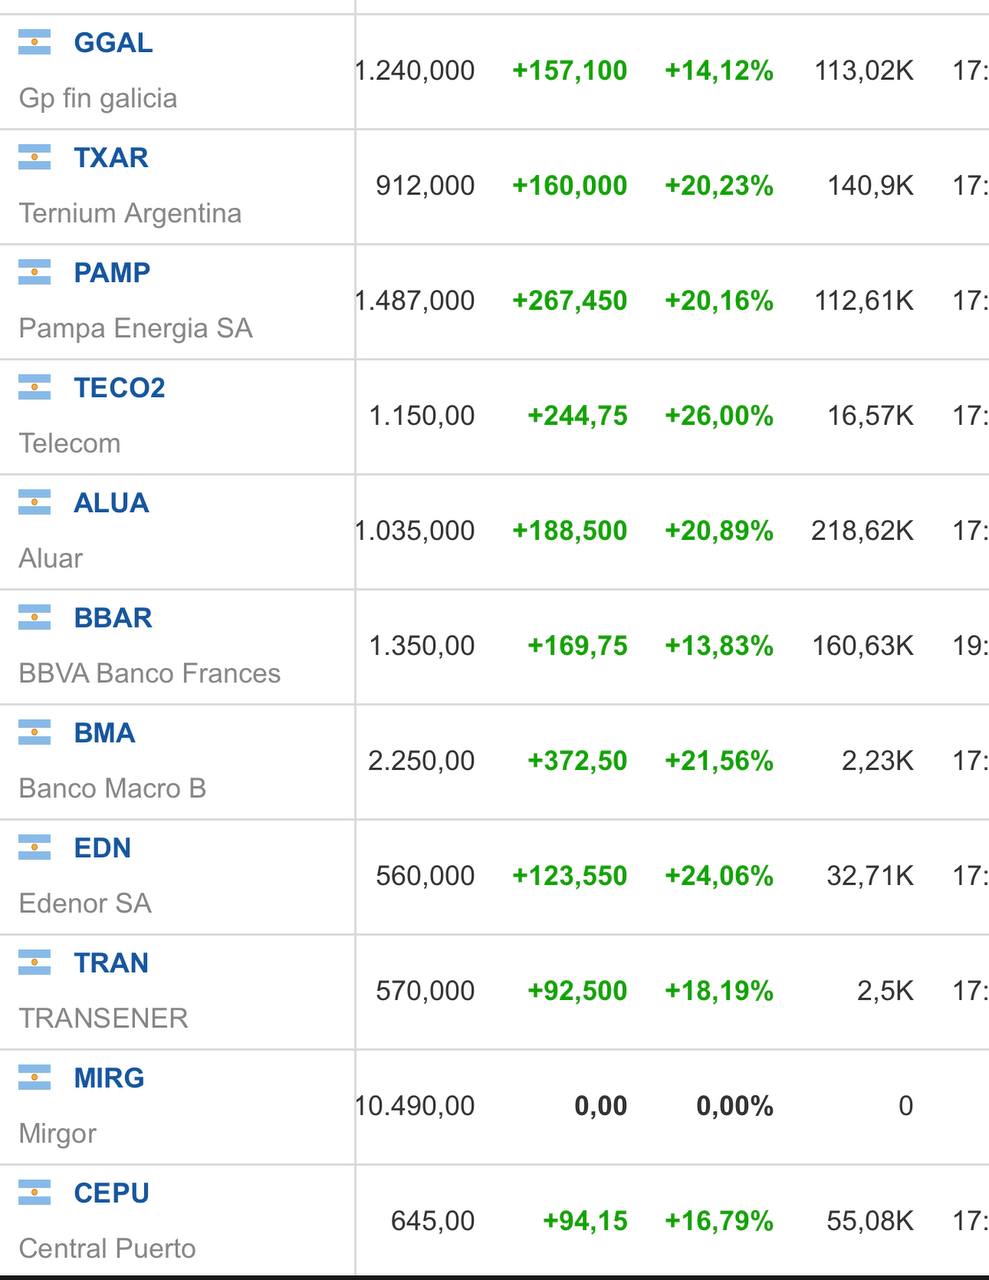Click the Argentina flag icon beside MIRG
Screen dimensions: 989x1280
(34, 1077)
